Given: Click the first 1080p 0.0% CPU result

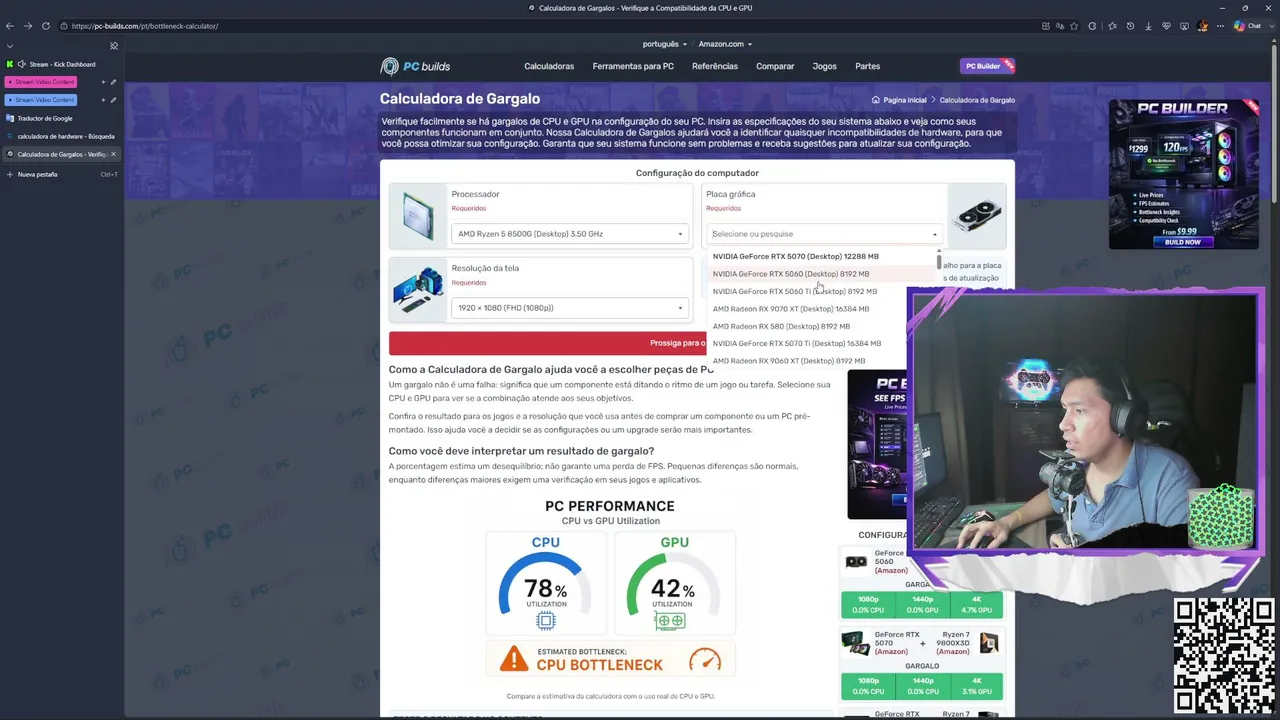Looking at the screenshot, I should (x=868, y=605).
